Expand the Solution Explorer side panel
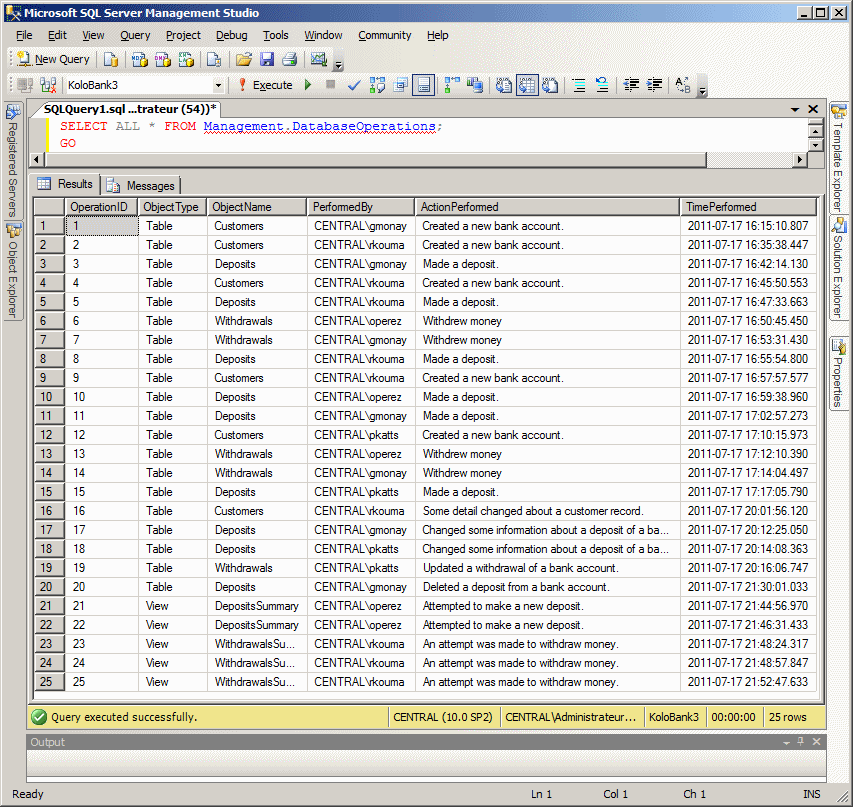Viewport: 853px width, 807px height. [838, 267]
